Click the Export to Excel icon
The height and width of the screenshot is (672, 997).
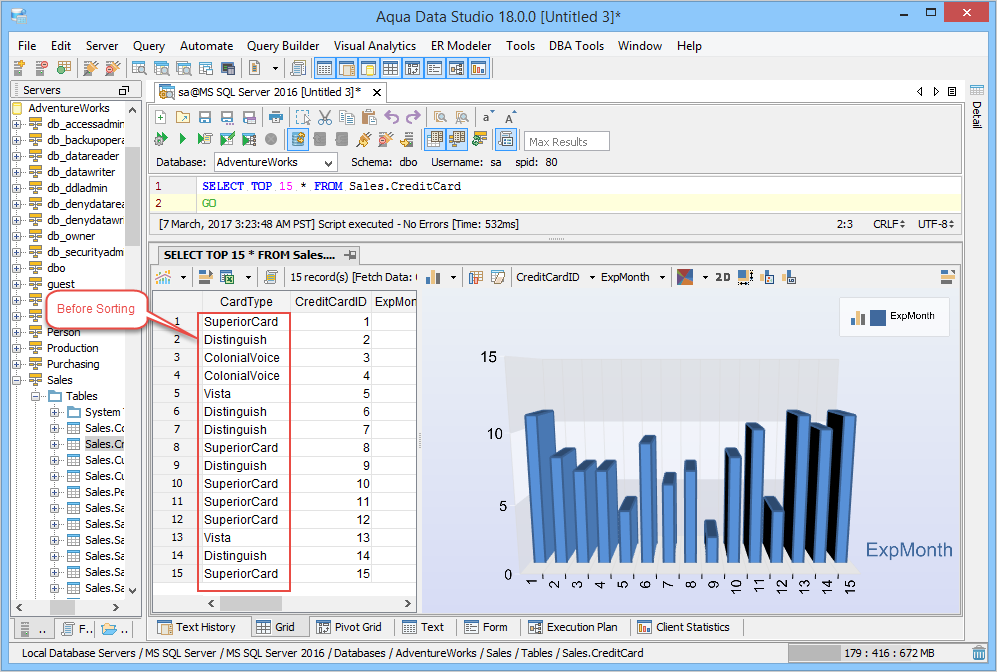click(x=227, y=277)
